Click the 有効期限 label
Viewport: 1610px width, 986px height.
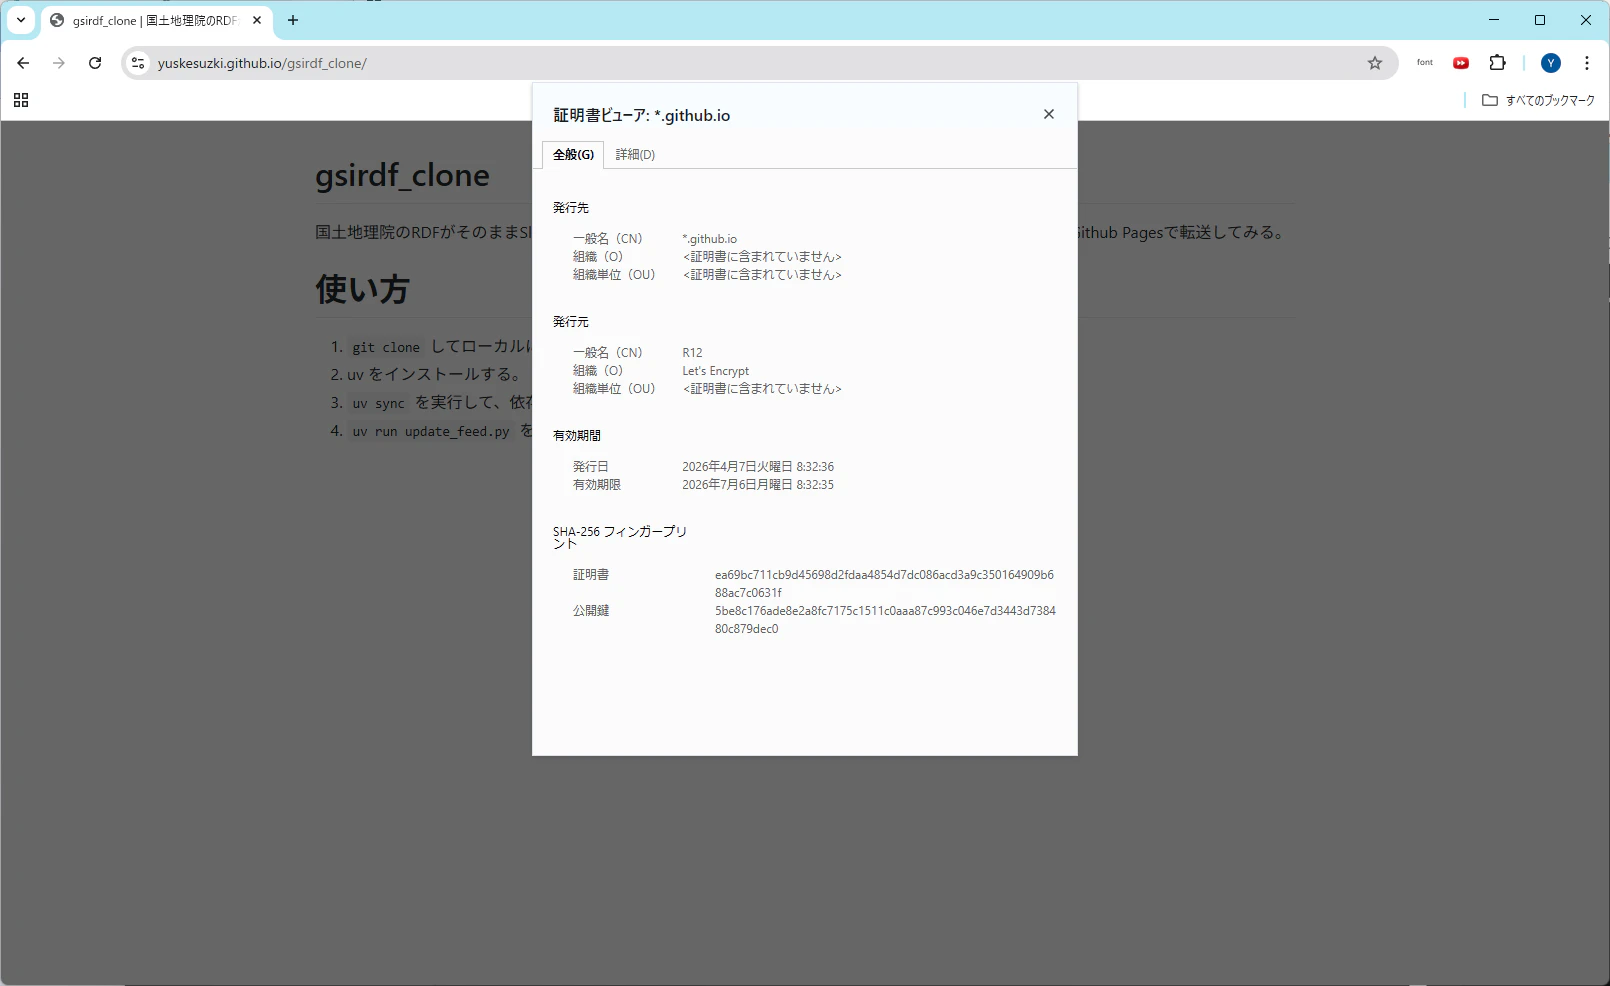click(597, 485)
